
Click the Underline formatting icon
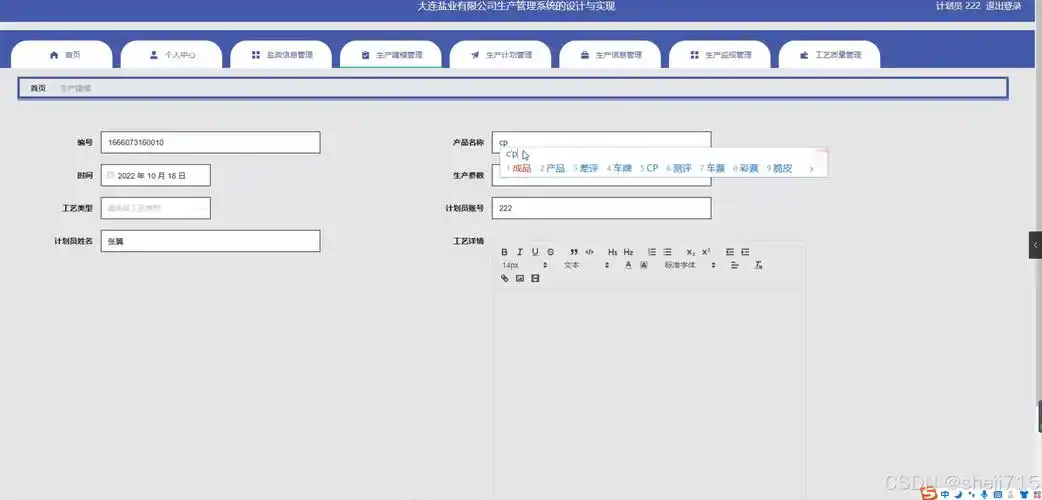(535, 252)
